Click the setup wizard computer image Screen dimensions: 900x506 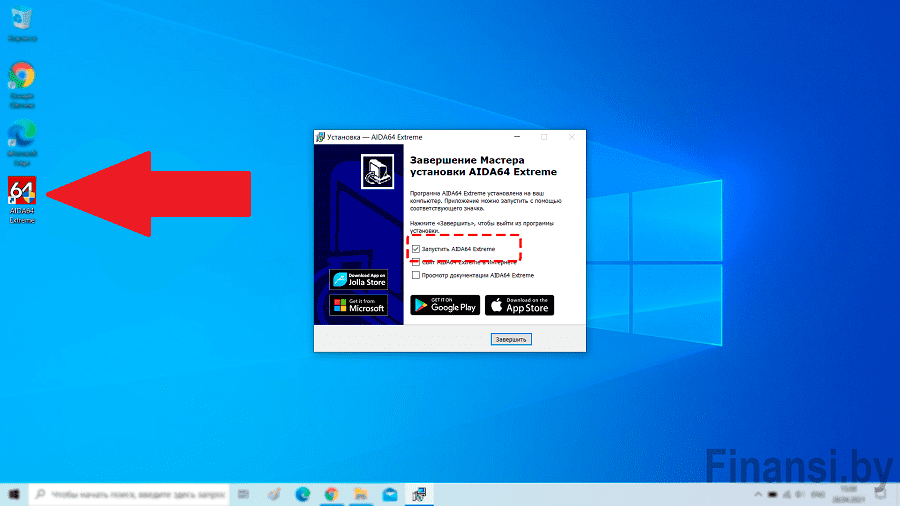coord(377,171)
